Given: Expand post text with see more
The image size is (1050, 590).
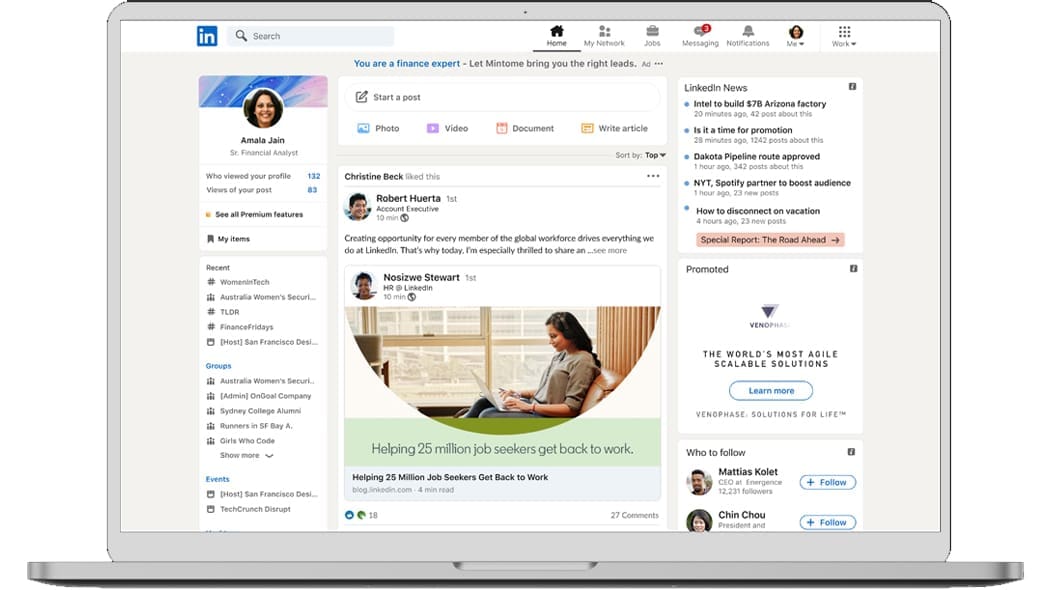Looking at the screenshot, I should coord(609,250).
